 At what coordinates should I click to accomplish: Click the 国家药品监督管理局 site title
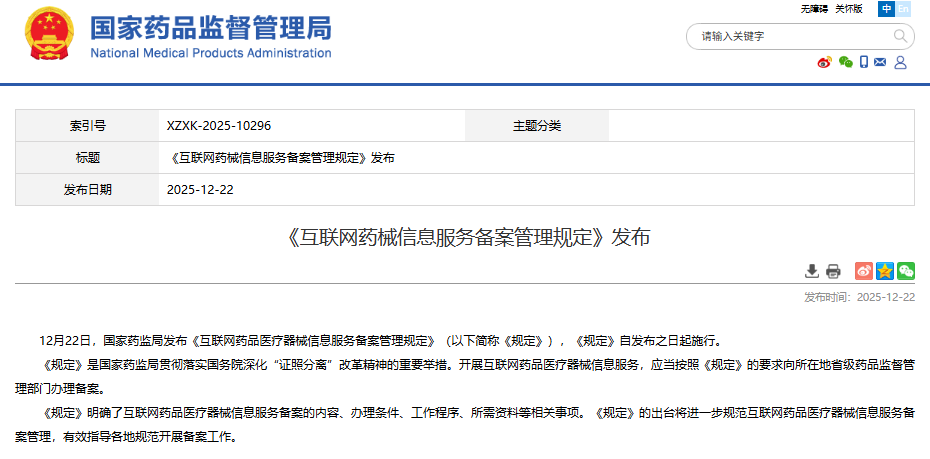(x=211, y=28)
